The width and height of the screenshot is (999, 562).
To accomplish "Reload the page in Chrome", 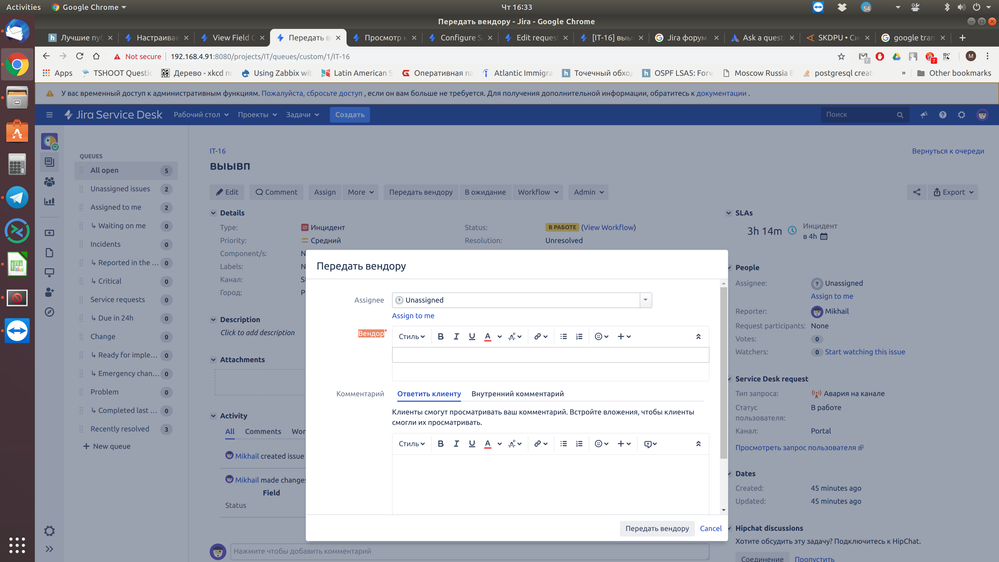I will click(x=80, y=56).
